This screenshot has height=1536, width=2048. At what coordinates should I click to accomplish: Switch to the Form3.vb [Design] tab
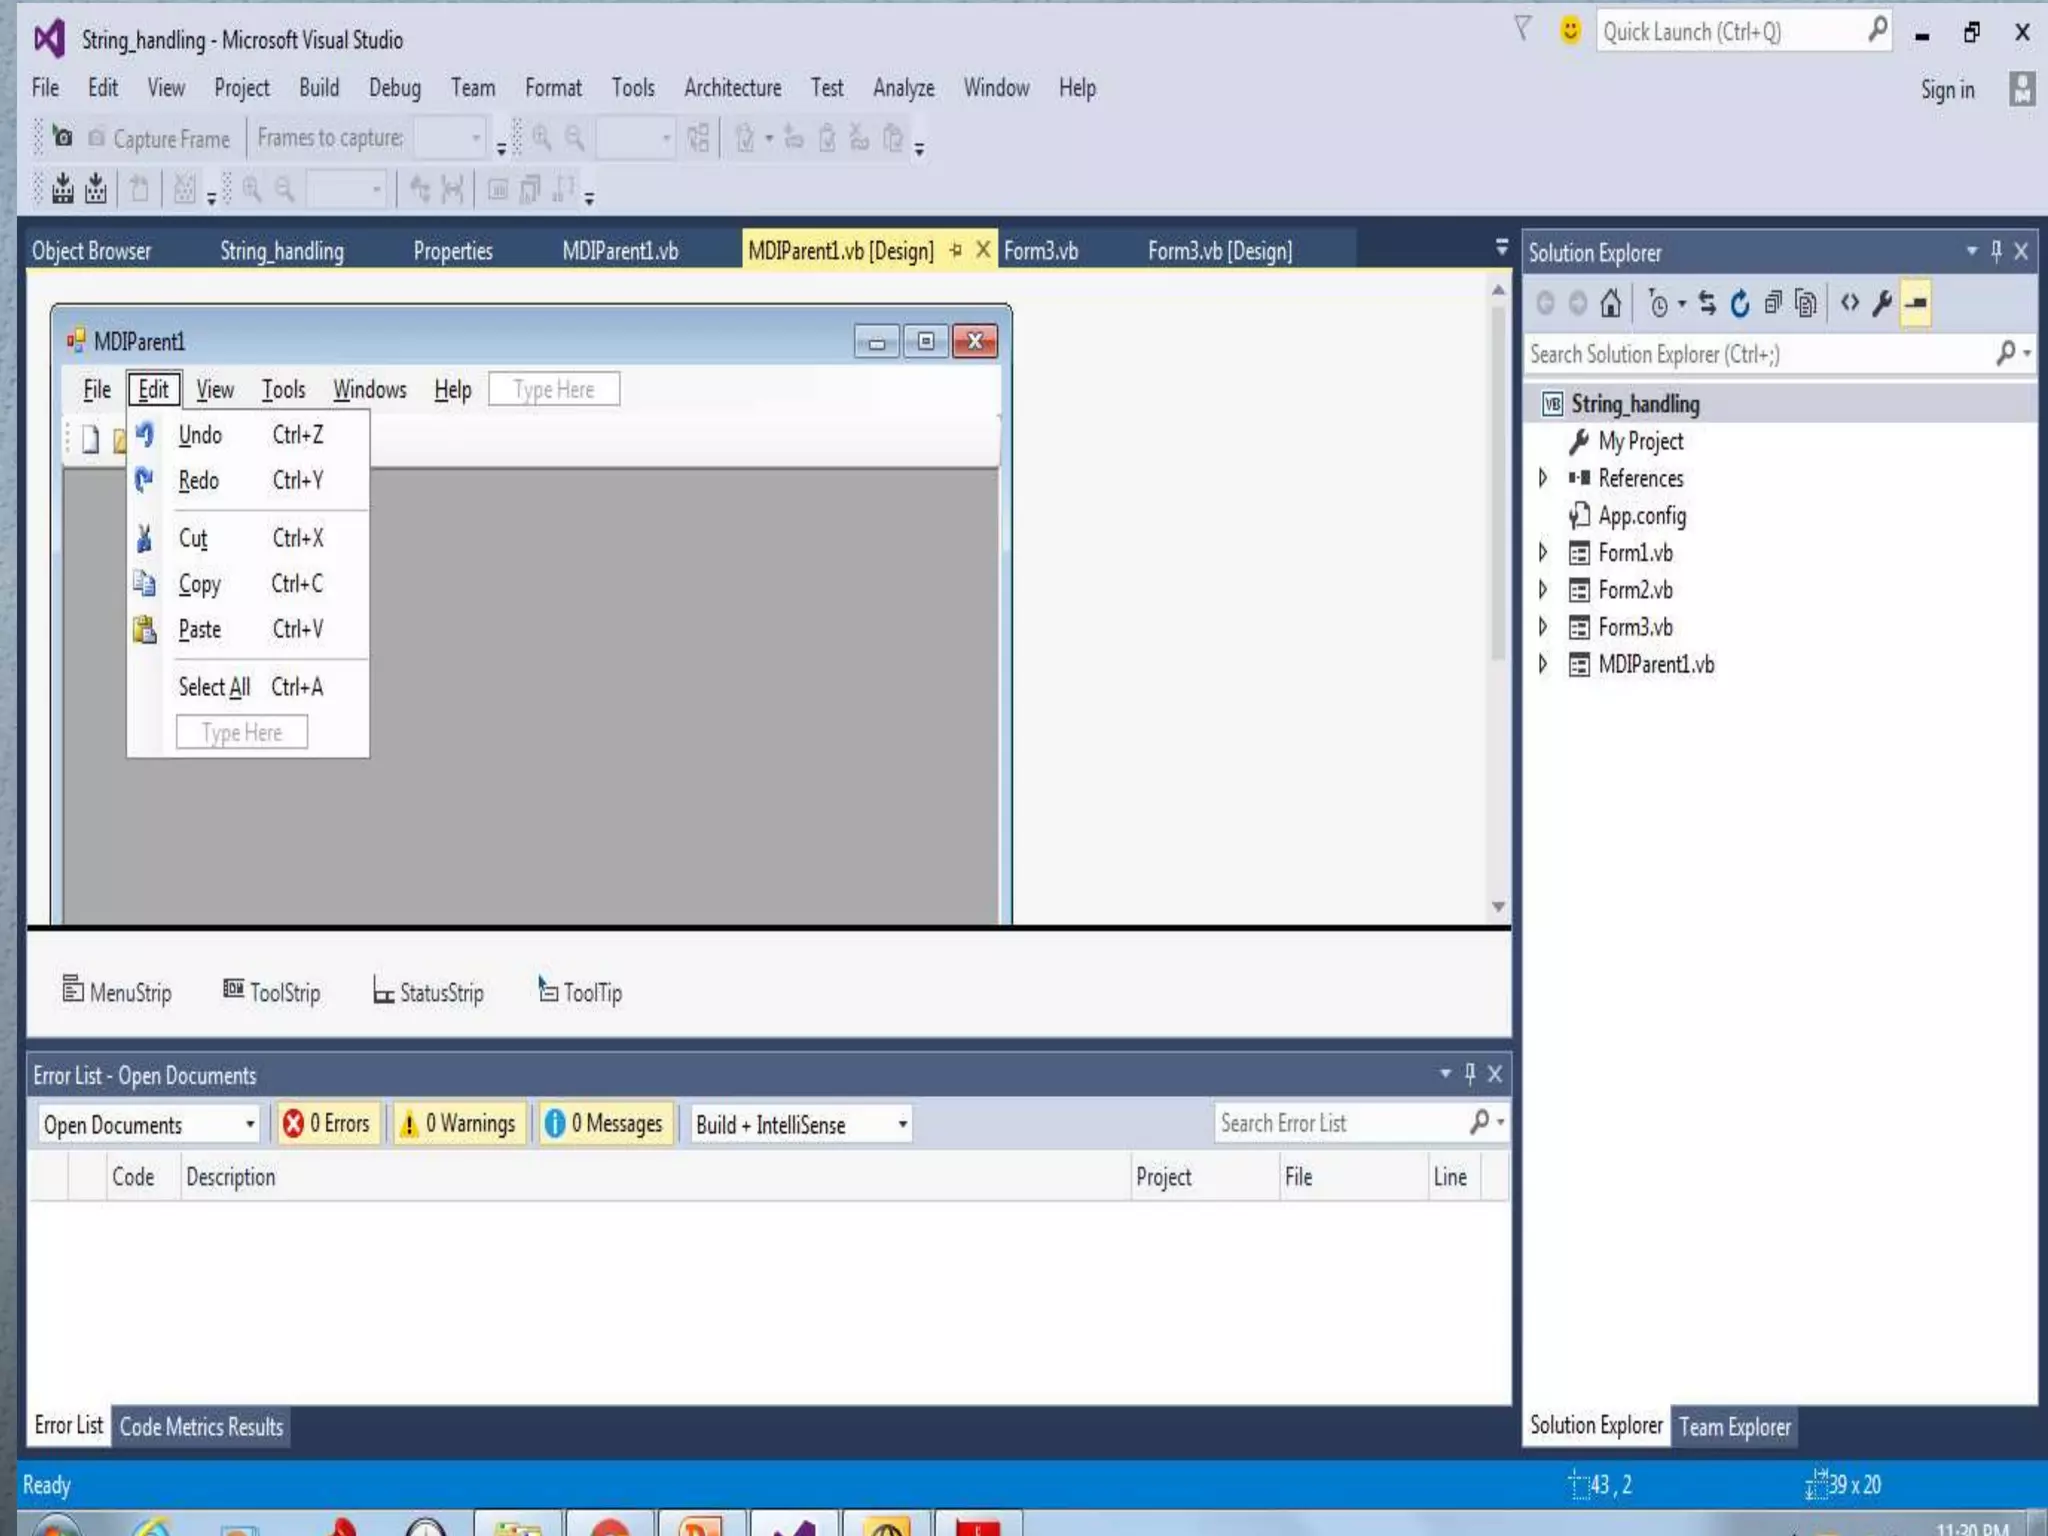[x=1219, y=251]
